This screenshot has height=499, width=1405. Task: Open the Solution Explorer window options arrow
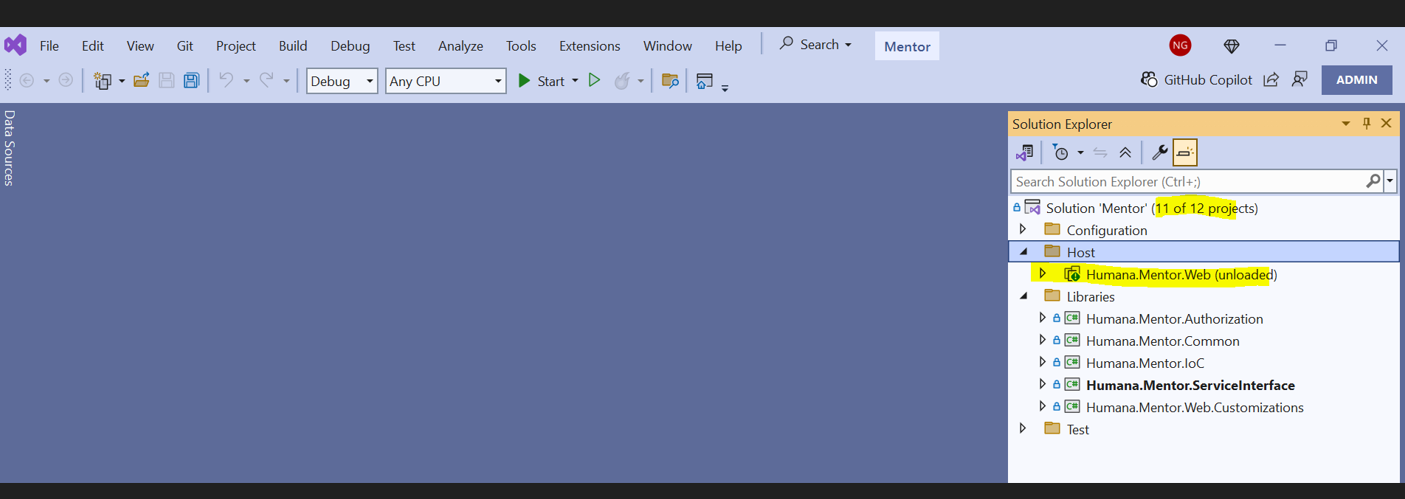(x=1346, y=123)
